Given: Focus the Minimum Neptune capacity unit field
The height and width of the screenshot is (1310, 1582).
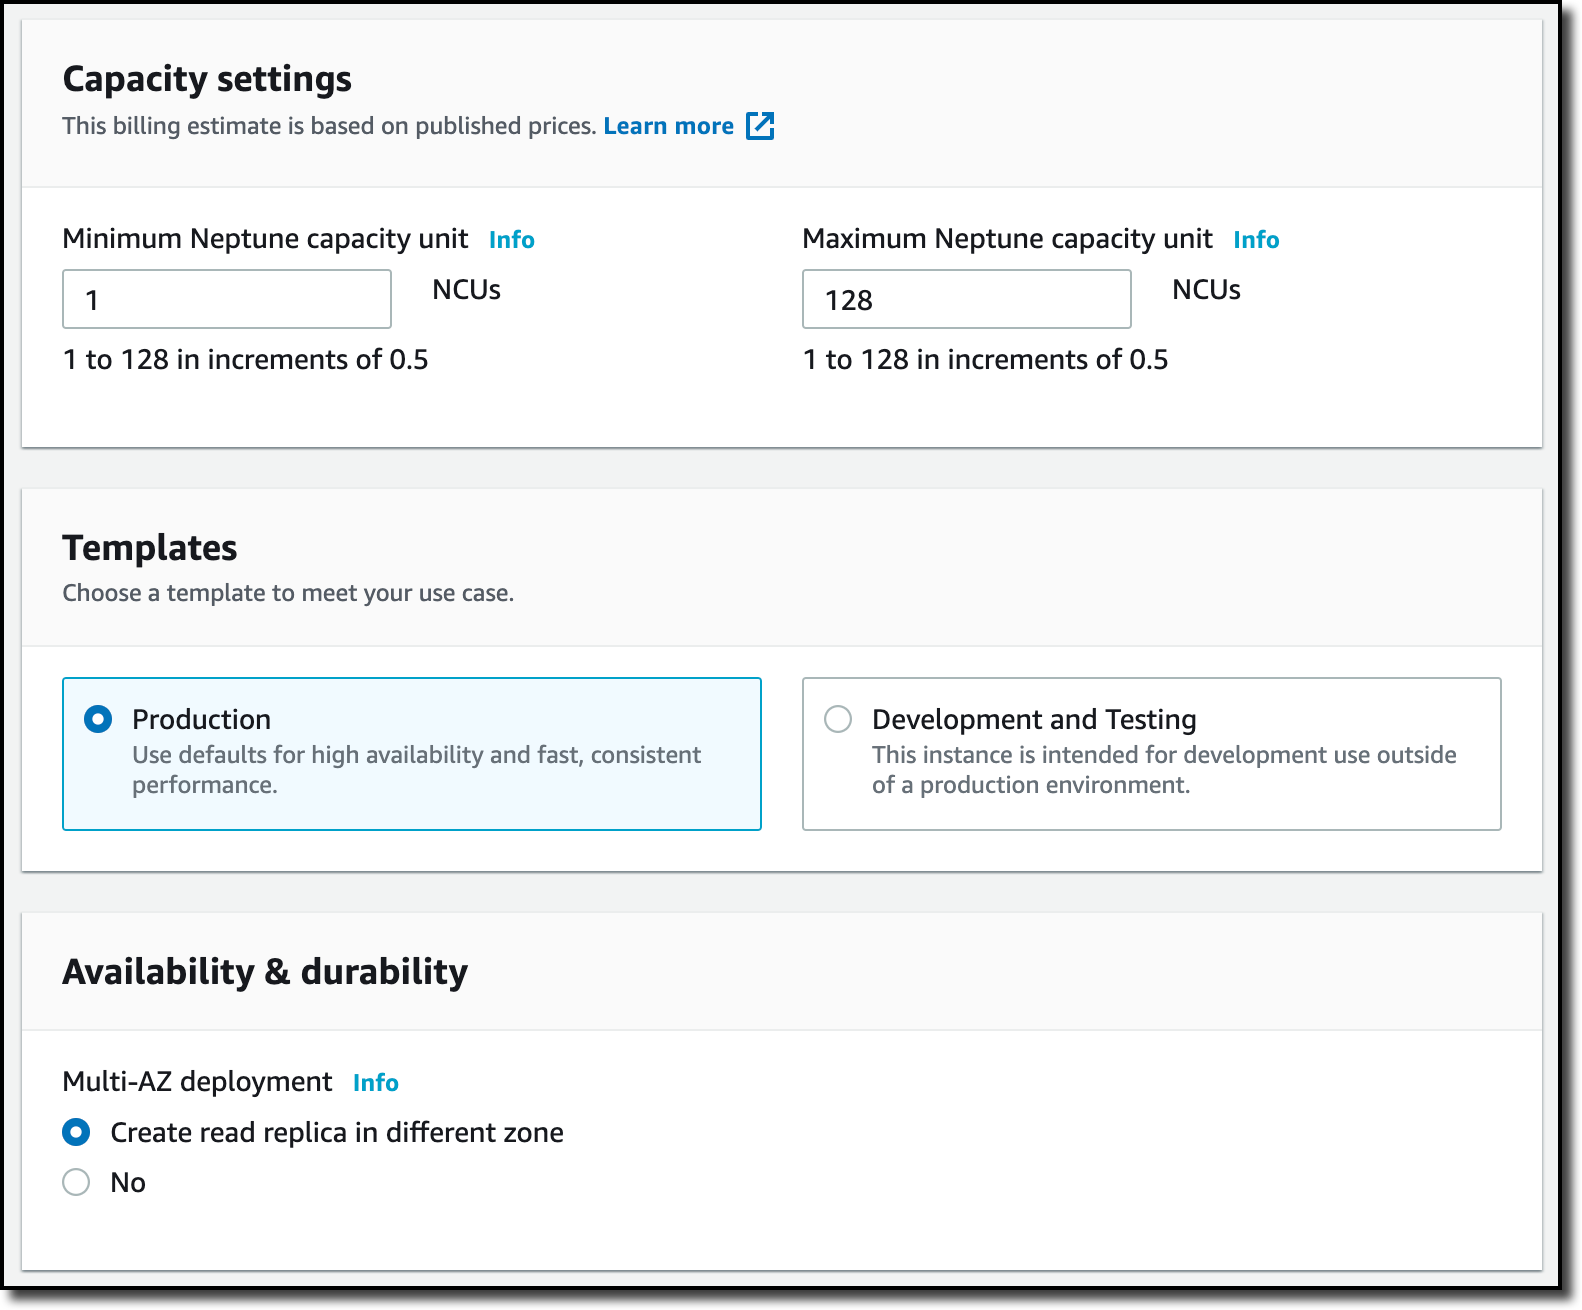Looking at the screenshot, I should pos(227,299).
